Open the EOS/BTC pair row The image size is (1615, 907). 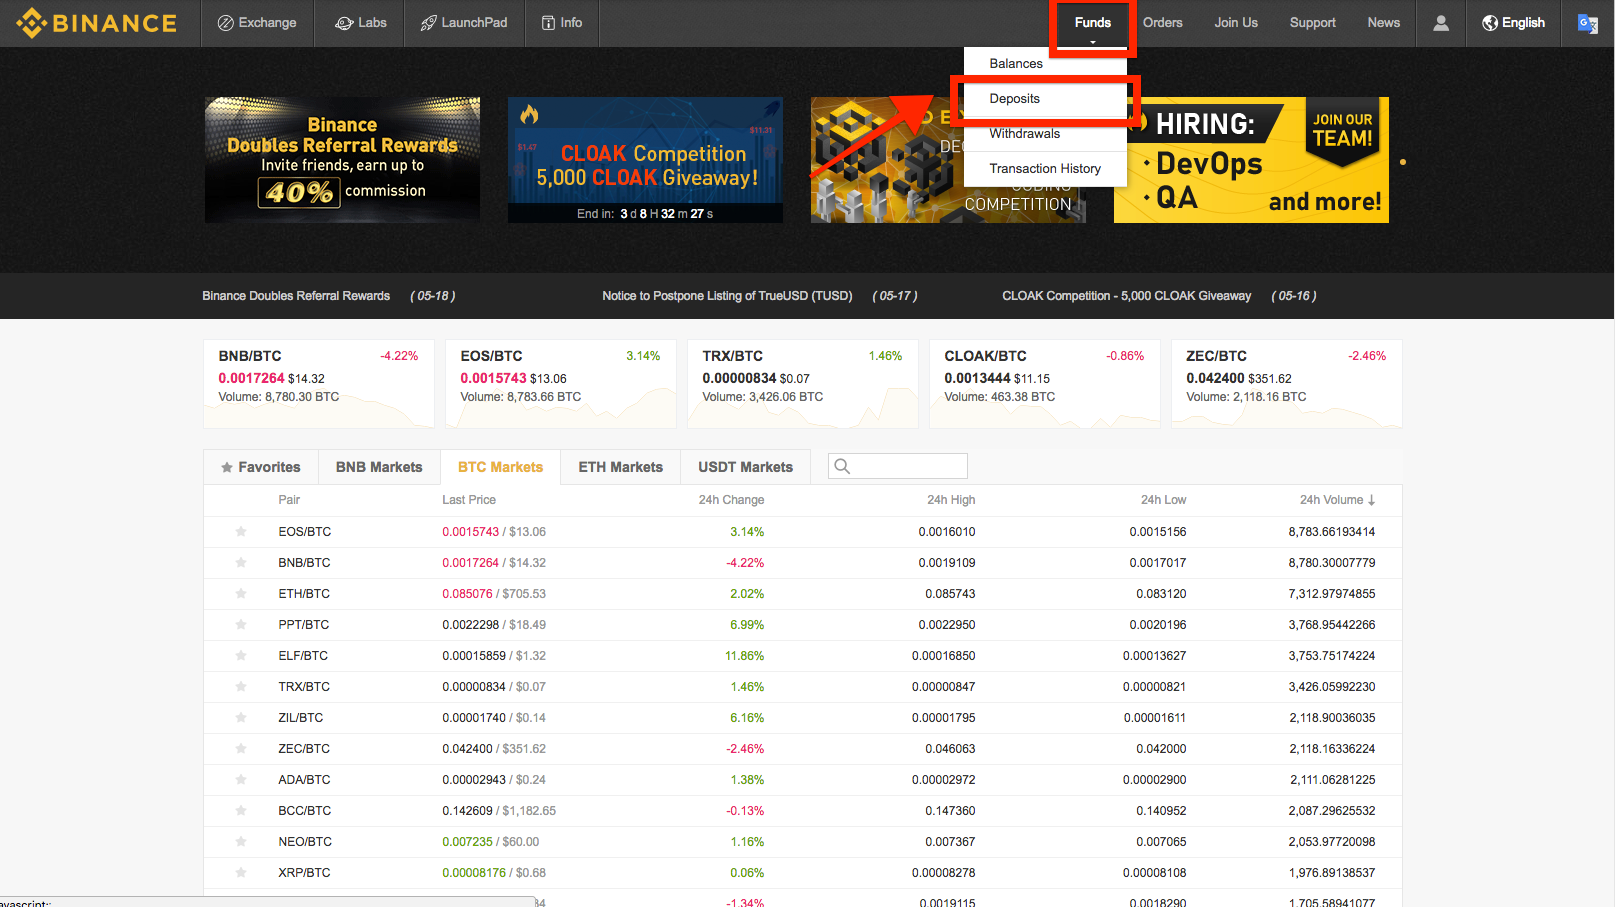803,532
